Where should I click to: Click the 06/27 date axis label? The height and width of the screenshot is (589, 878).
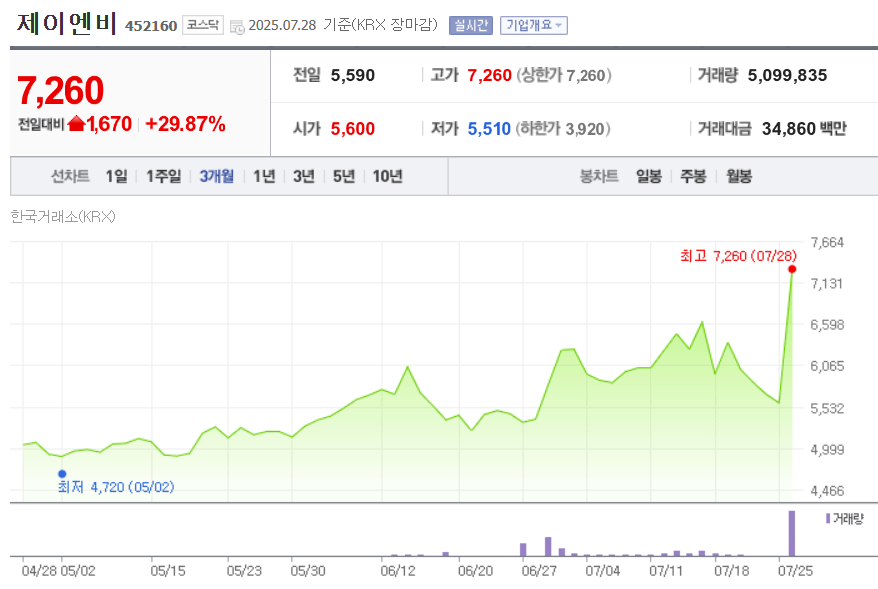pos(539,571)
